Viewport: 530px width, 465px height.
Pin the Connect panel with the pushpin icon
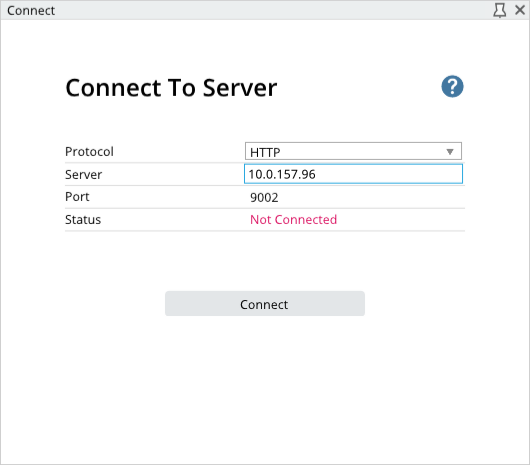(499, 10)
